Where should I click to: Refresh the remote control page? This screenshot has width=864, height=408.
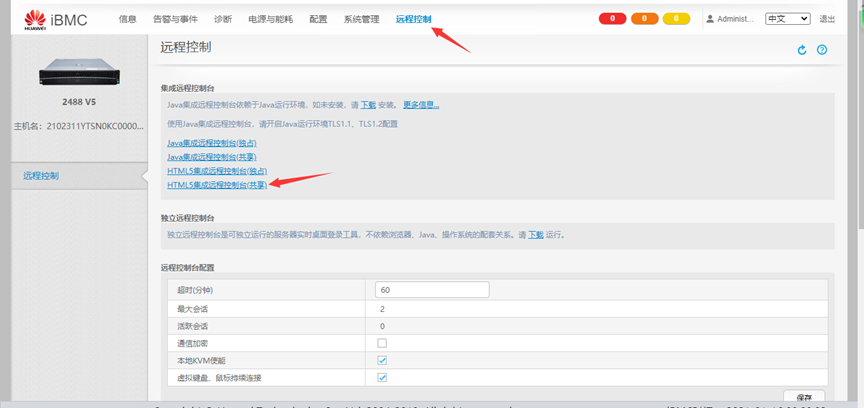[802, 50]
